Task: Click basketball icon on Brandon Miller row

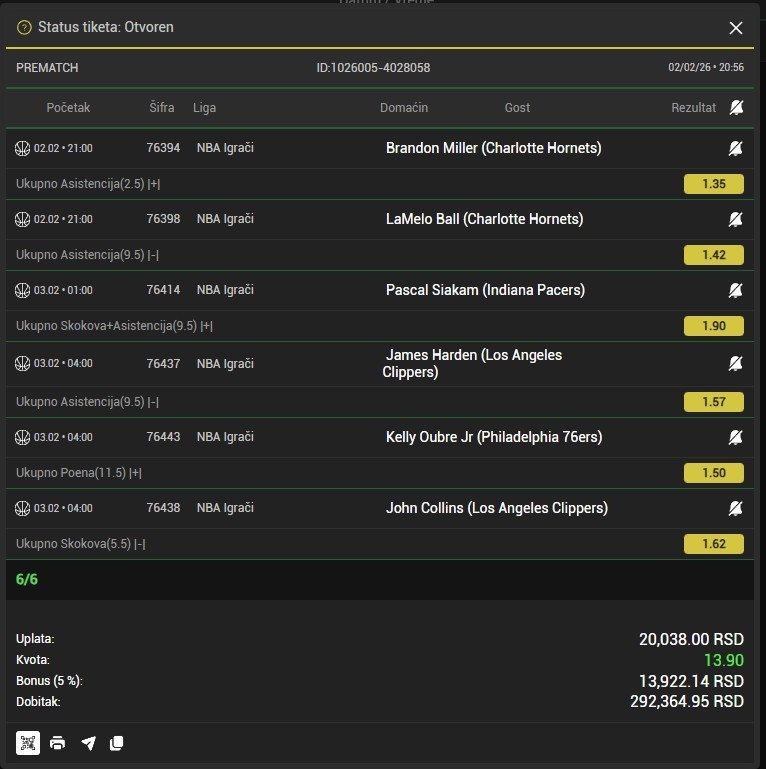Action: 23,148
